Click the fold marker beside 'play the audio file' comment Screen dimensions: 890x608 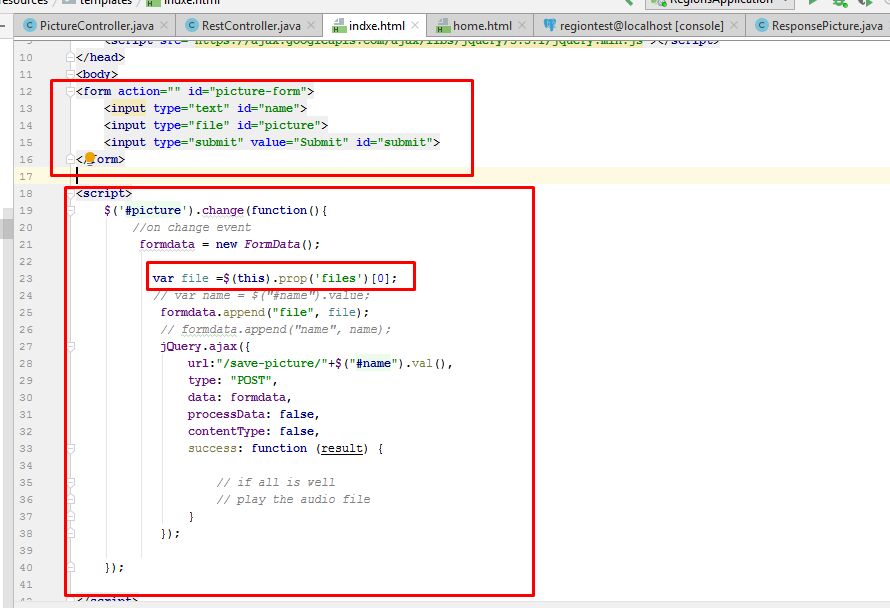click(70, 500)
